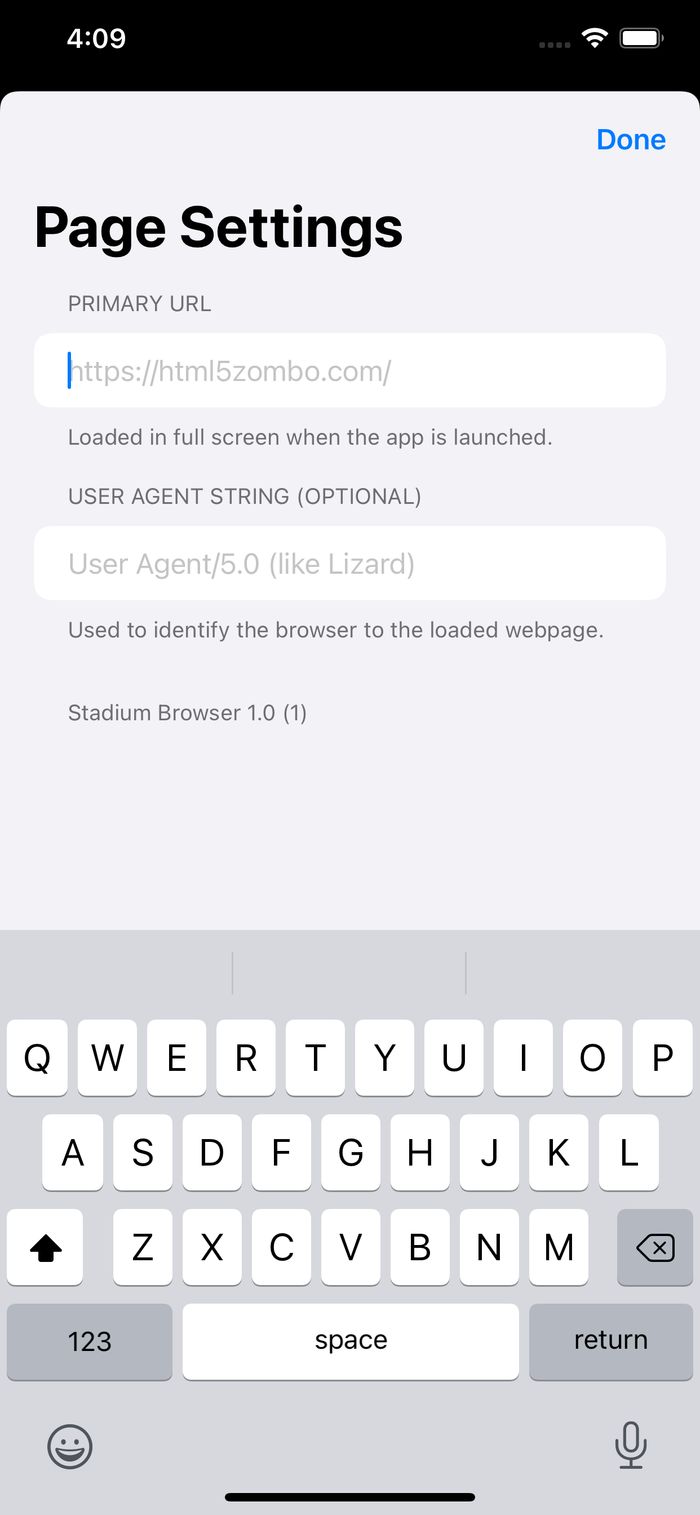Tap the battery status icon

click(x=642, y=39)
